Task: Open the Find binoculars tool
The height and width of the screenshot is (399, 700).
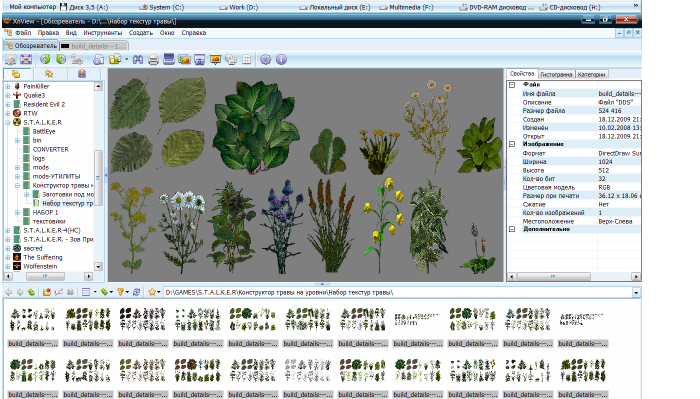Action: tap(138, 59)
